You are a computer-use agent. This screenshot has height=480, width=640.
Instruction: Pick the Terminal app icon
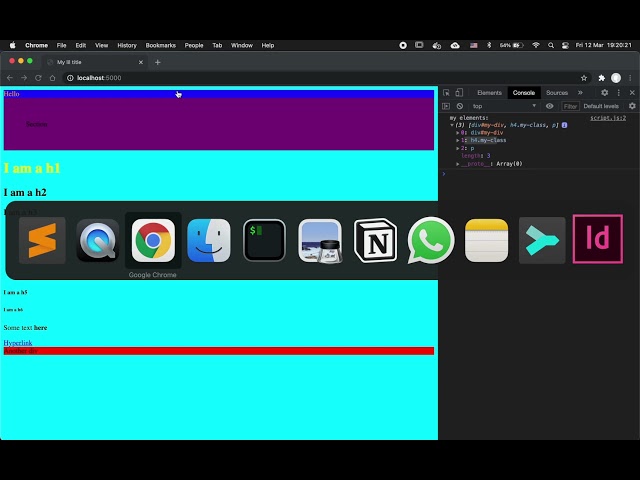click(264, 241)
